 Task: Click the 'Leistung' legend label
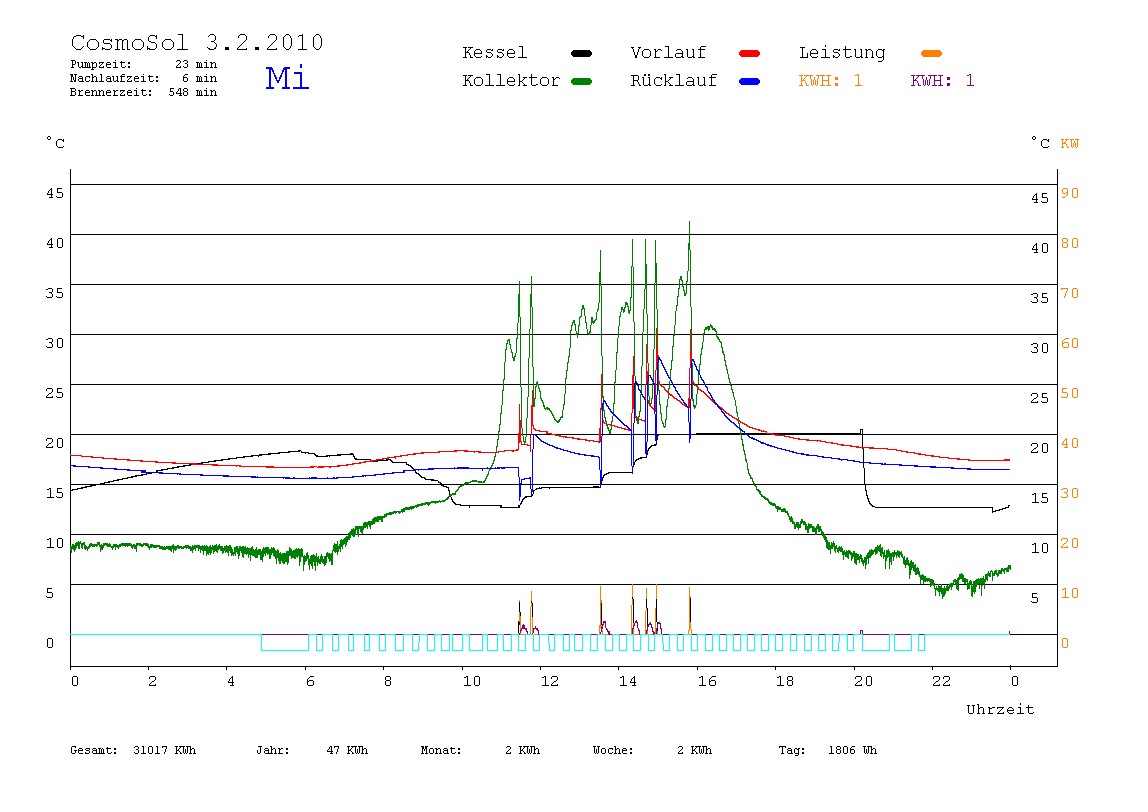point(842,53)
